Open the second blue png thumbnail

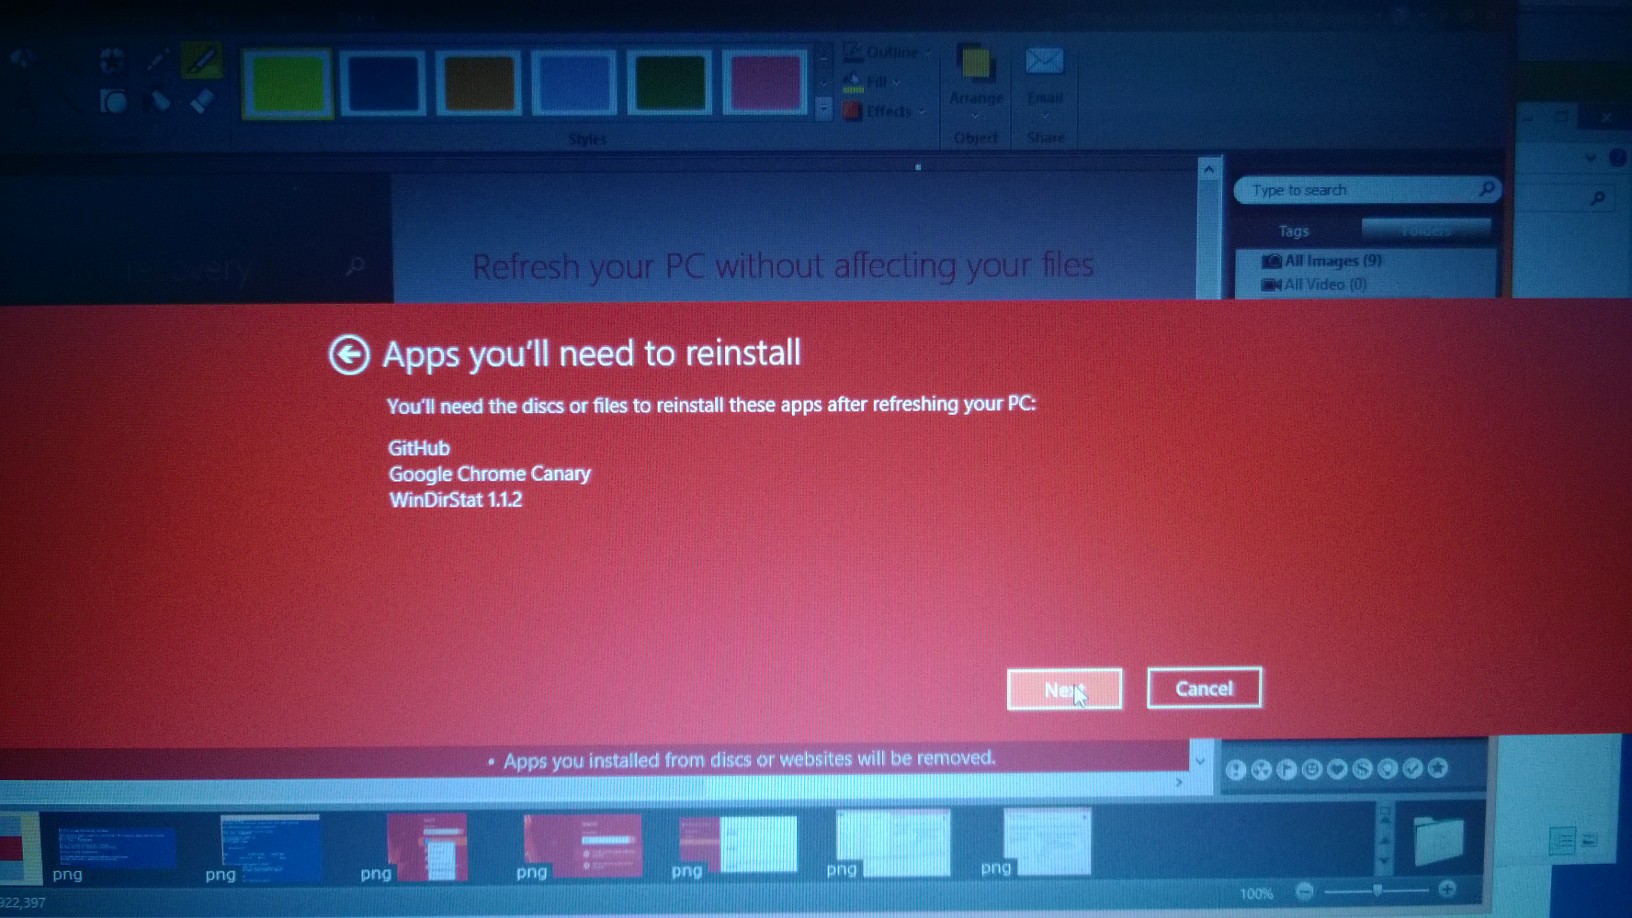(271, 848)
